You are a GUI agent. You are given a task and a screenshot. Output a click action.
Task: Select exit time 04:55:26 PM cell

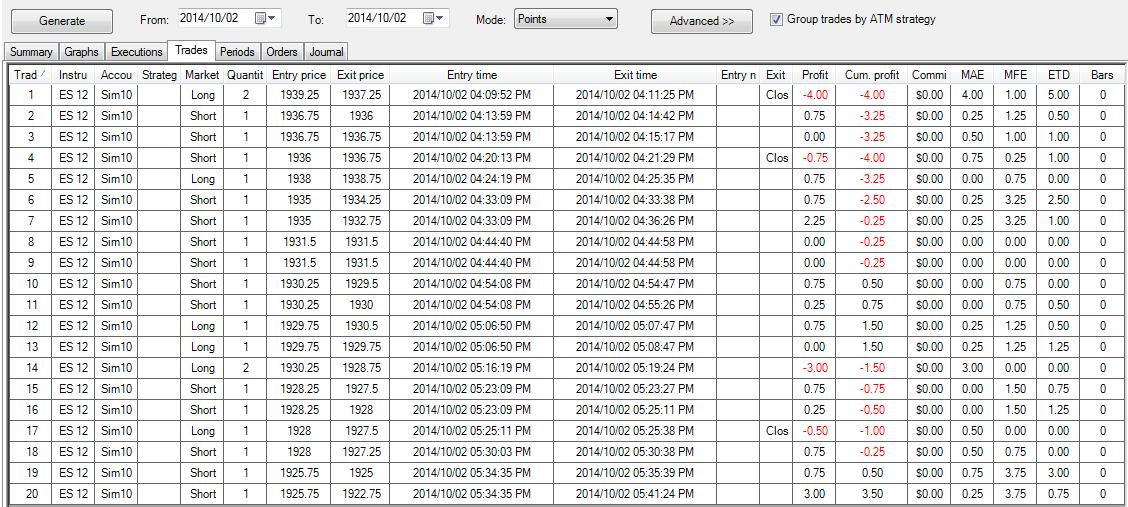tap(635, 305)
